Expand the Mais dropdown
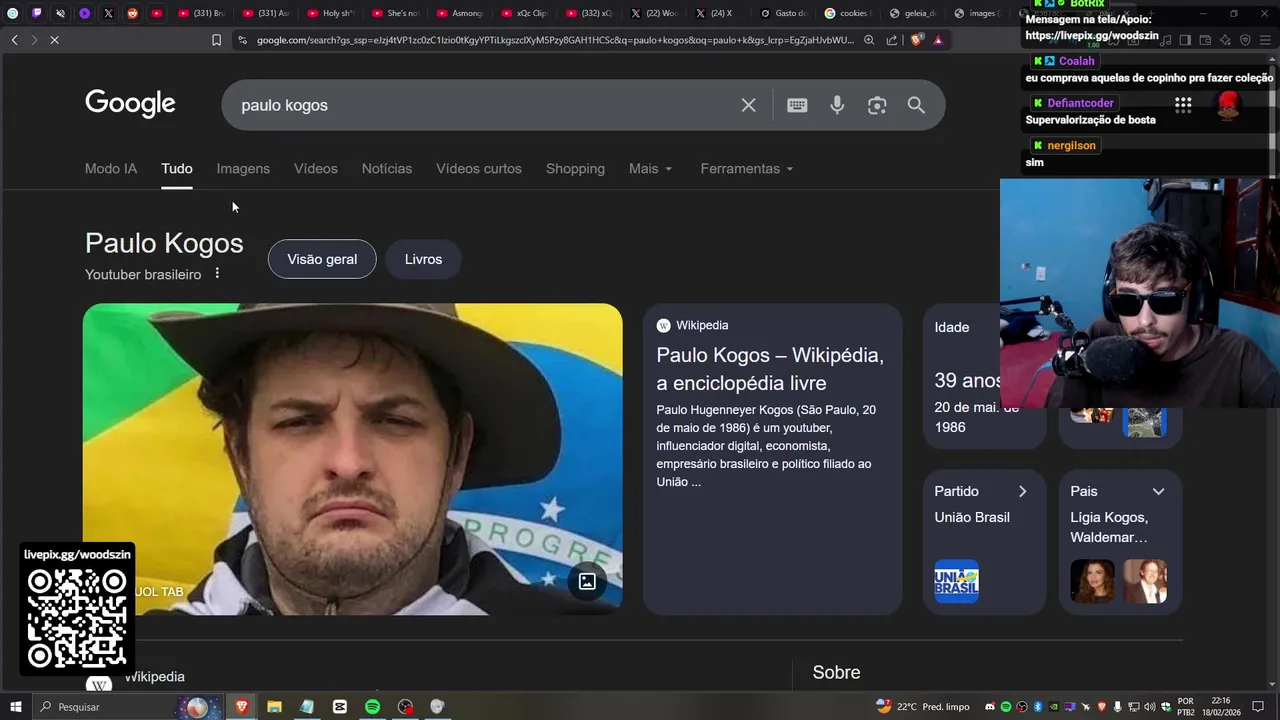1280x720 pixels. coord(651,168)
